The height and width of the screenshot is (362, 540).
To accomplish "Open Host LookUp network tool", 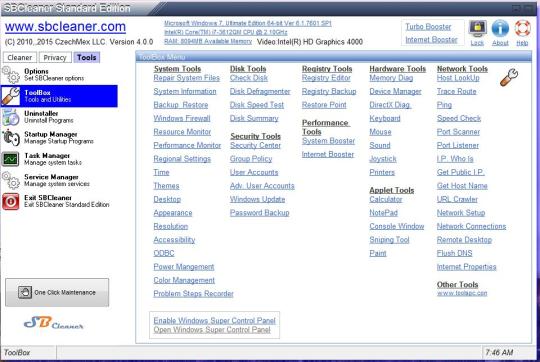I will point(458,78).
